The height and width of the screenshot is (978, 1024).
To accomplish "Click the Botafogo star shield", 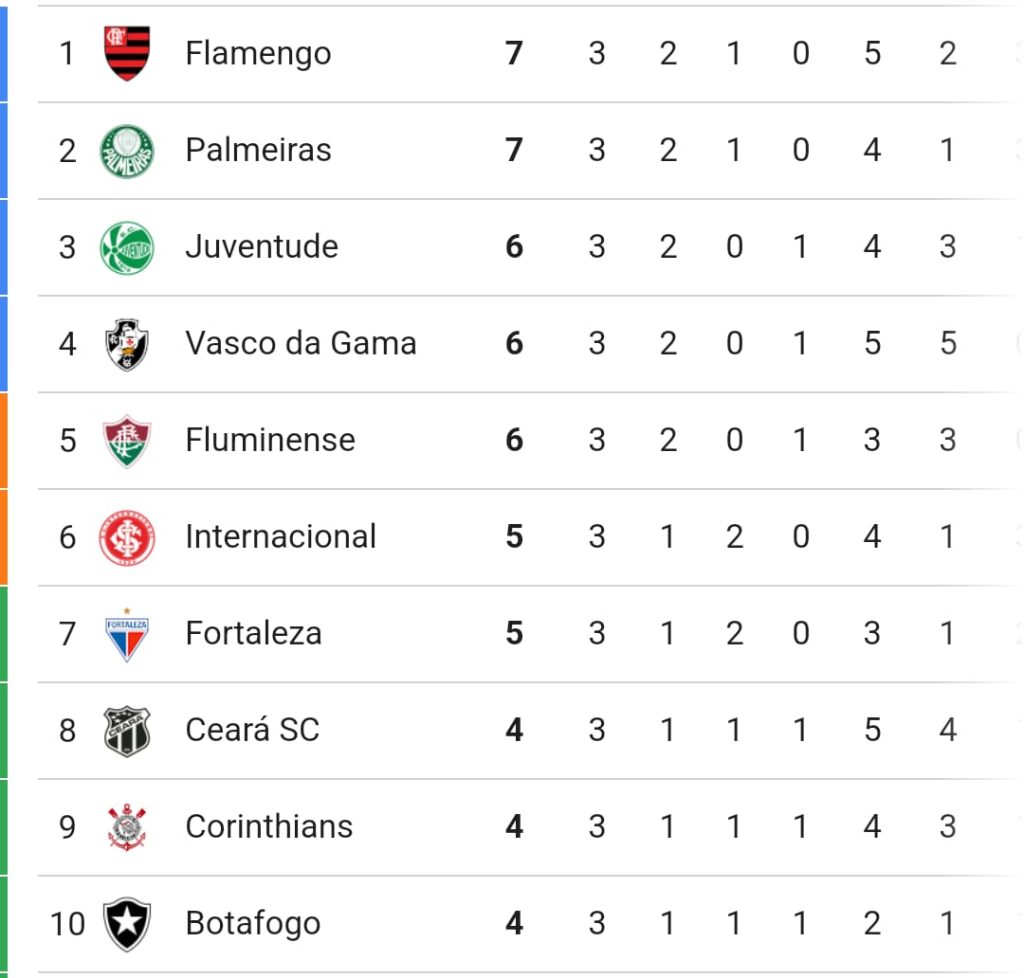I will coord(127,924).
